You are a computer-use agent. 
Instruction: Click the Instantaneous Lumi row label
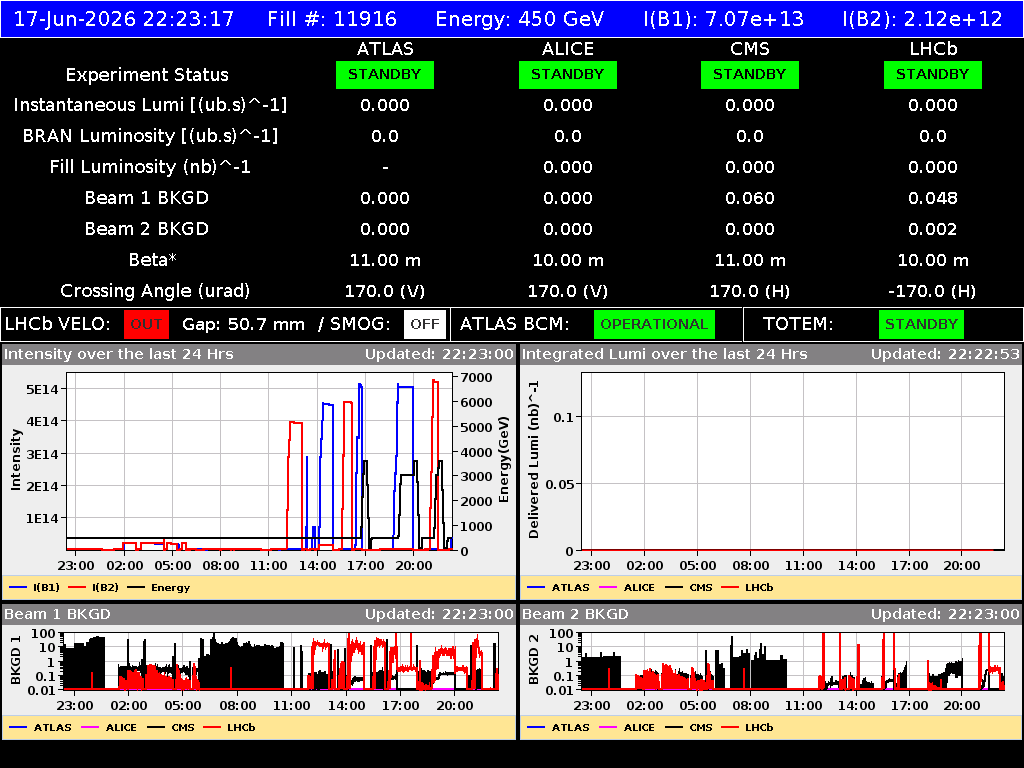click(150, 105)
